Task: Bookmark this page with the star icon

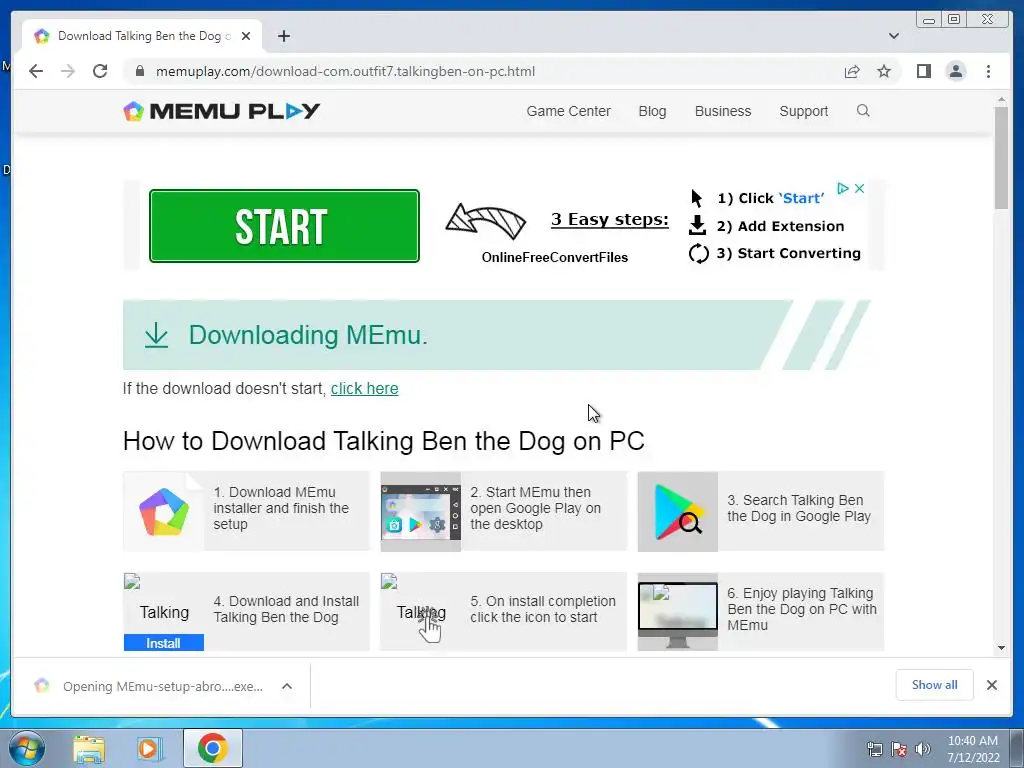Action: 884,71
